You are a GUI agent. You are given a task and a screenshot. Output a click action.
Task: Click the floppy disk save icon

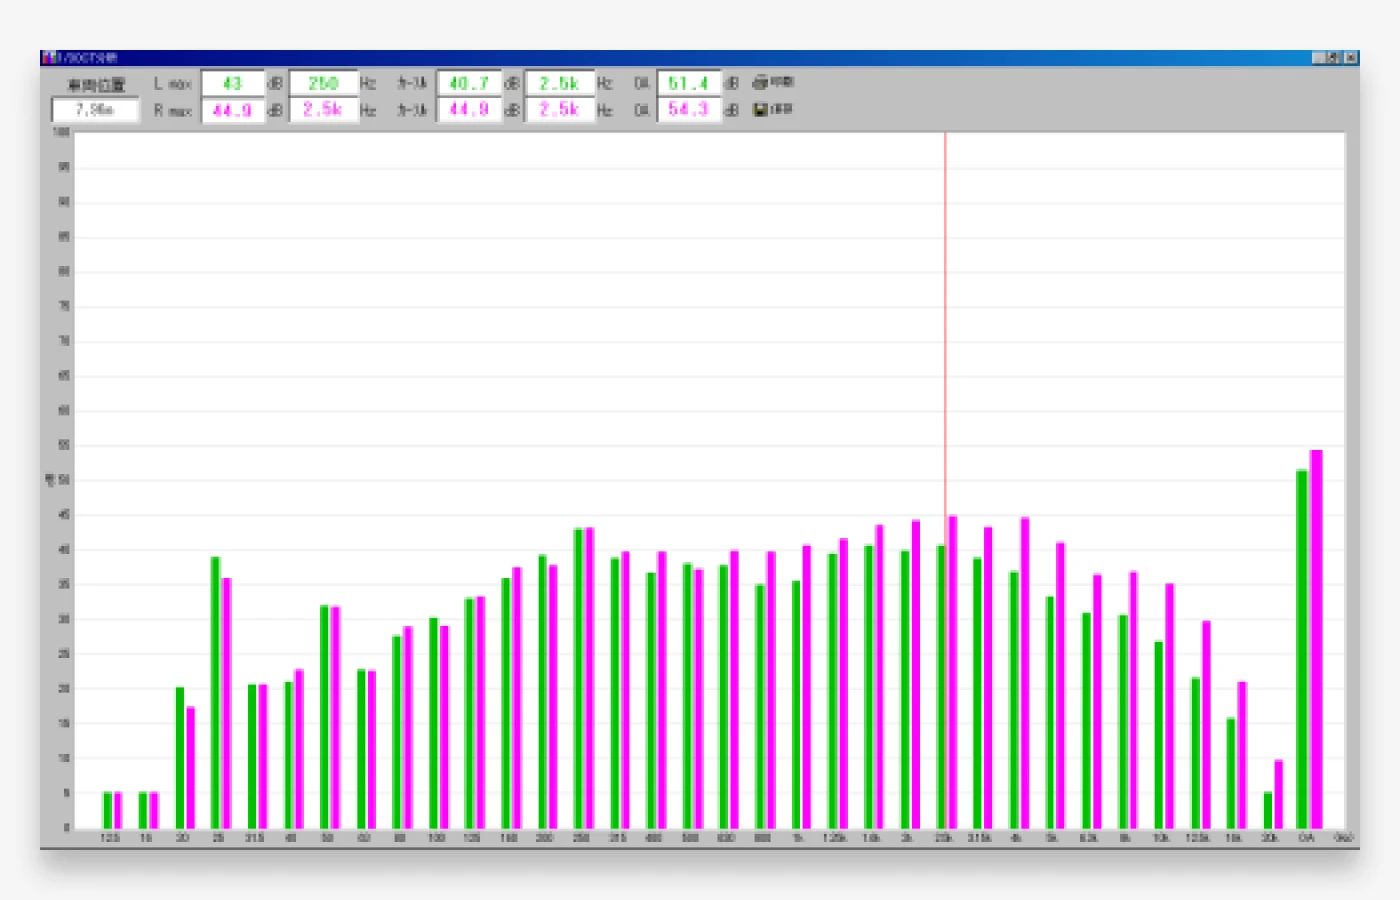[x=760, y=110]
